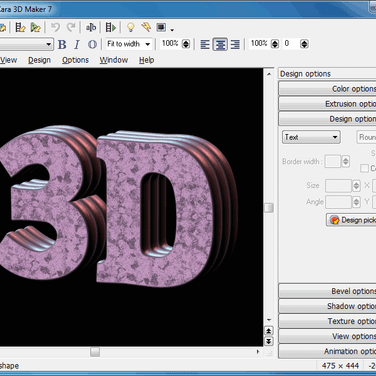The height and width of the screenshot is (376, 376).
Task: Expand the Texture options panel
Action: [x=327, y=321]
